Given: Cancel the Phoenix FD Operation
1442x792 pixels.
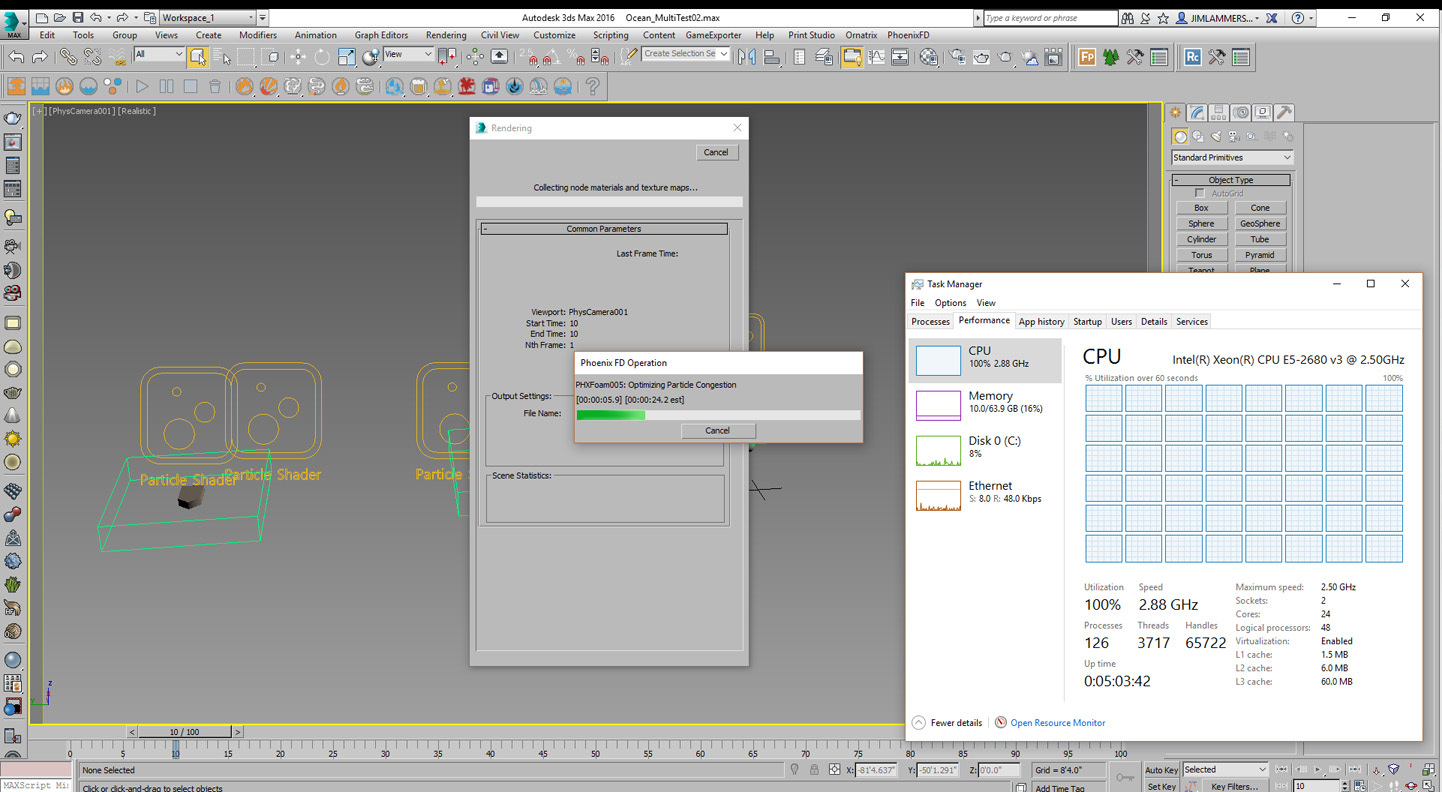Looking at the screenshot, I should coord(717,431).
